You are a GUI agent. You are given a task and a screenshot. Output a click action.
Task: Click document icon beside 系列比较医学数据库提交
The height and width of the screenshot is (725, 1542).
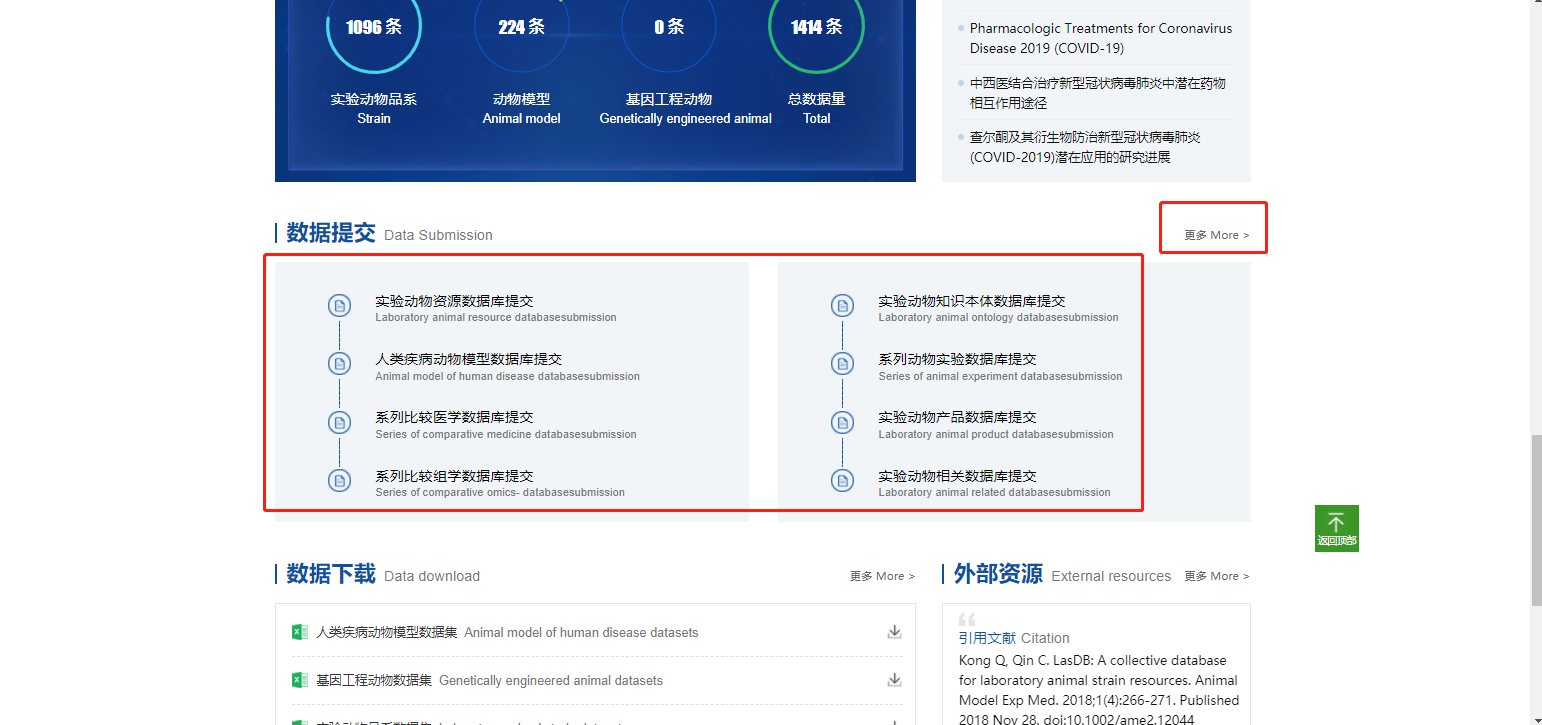tap(339, 422)
